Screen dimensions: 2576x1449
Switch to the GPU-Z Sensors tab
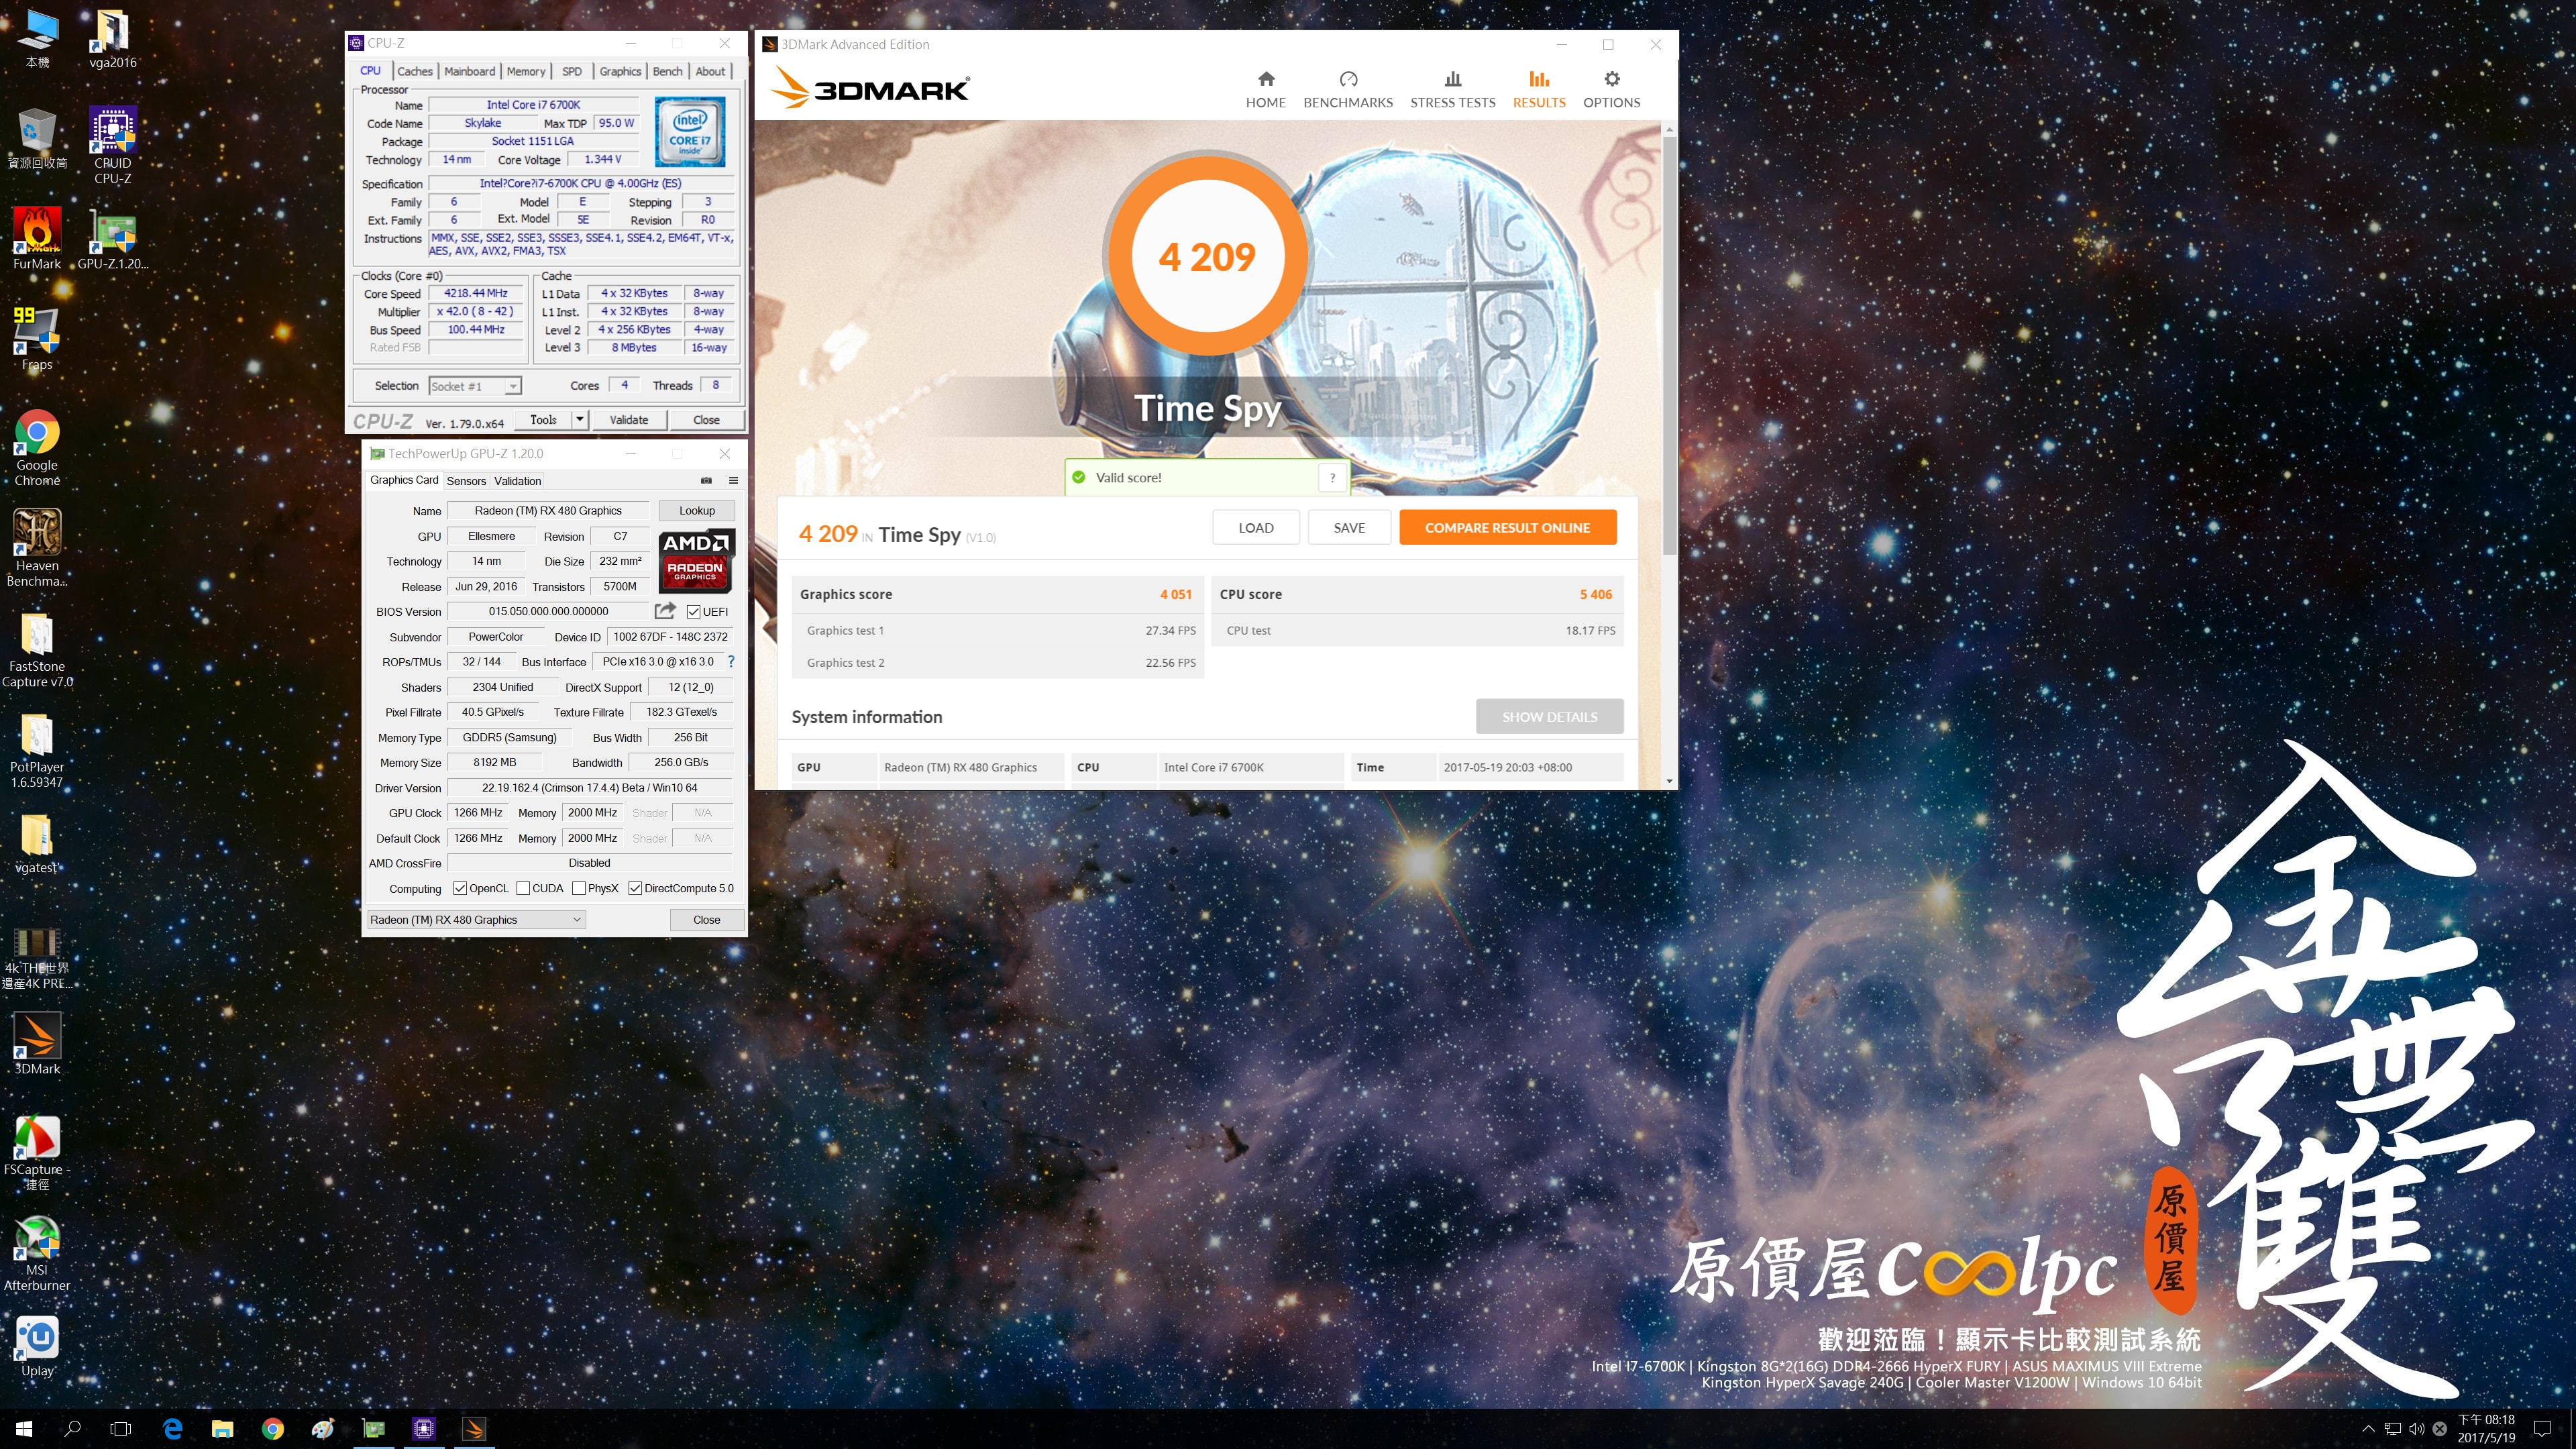[466, 481]
